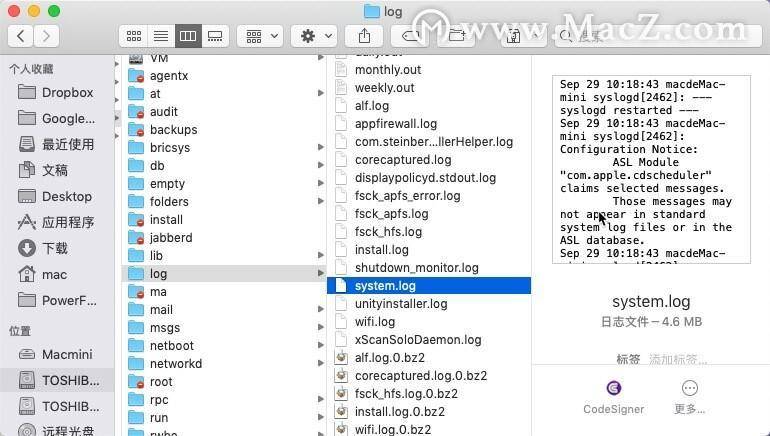The width and height of the screenshot is (770, 436).
Task: Open the group-by arrangement dropdown
Action: click(x=262, y=36)
